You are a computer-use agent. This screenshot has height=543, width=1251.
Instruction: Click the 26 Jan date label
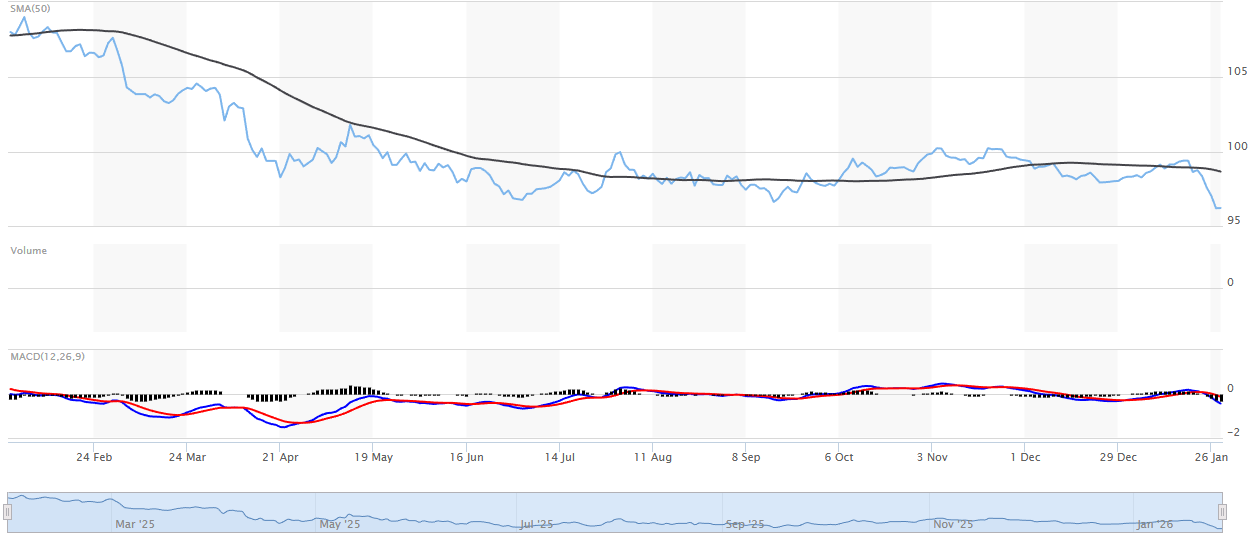click(x=1211, y=457)
